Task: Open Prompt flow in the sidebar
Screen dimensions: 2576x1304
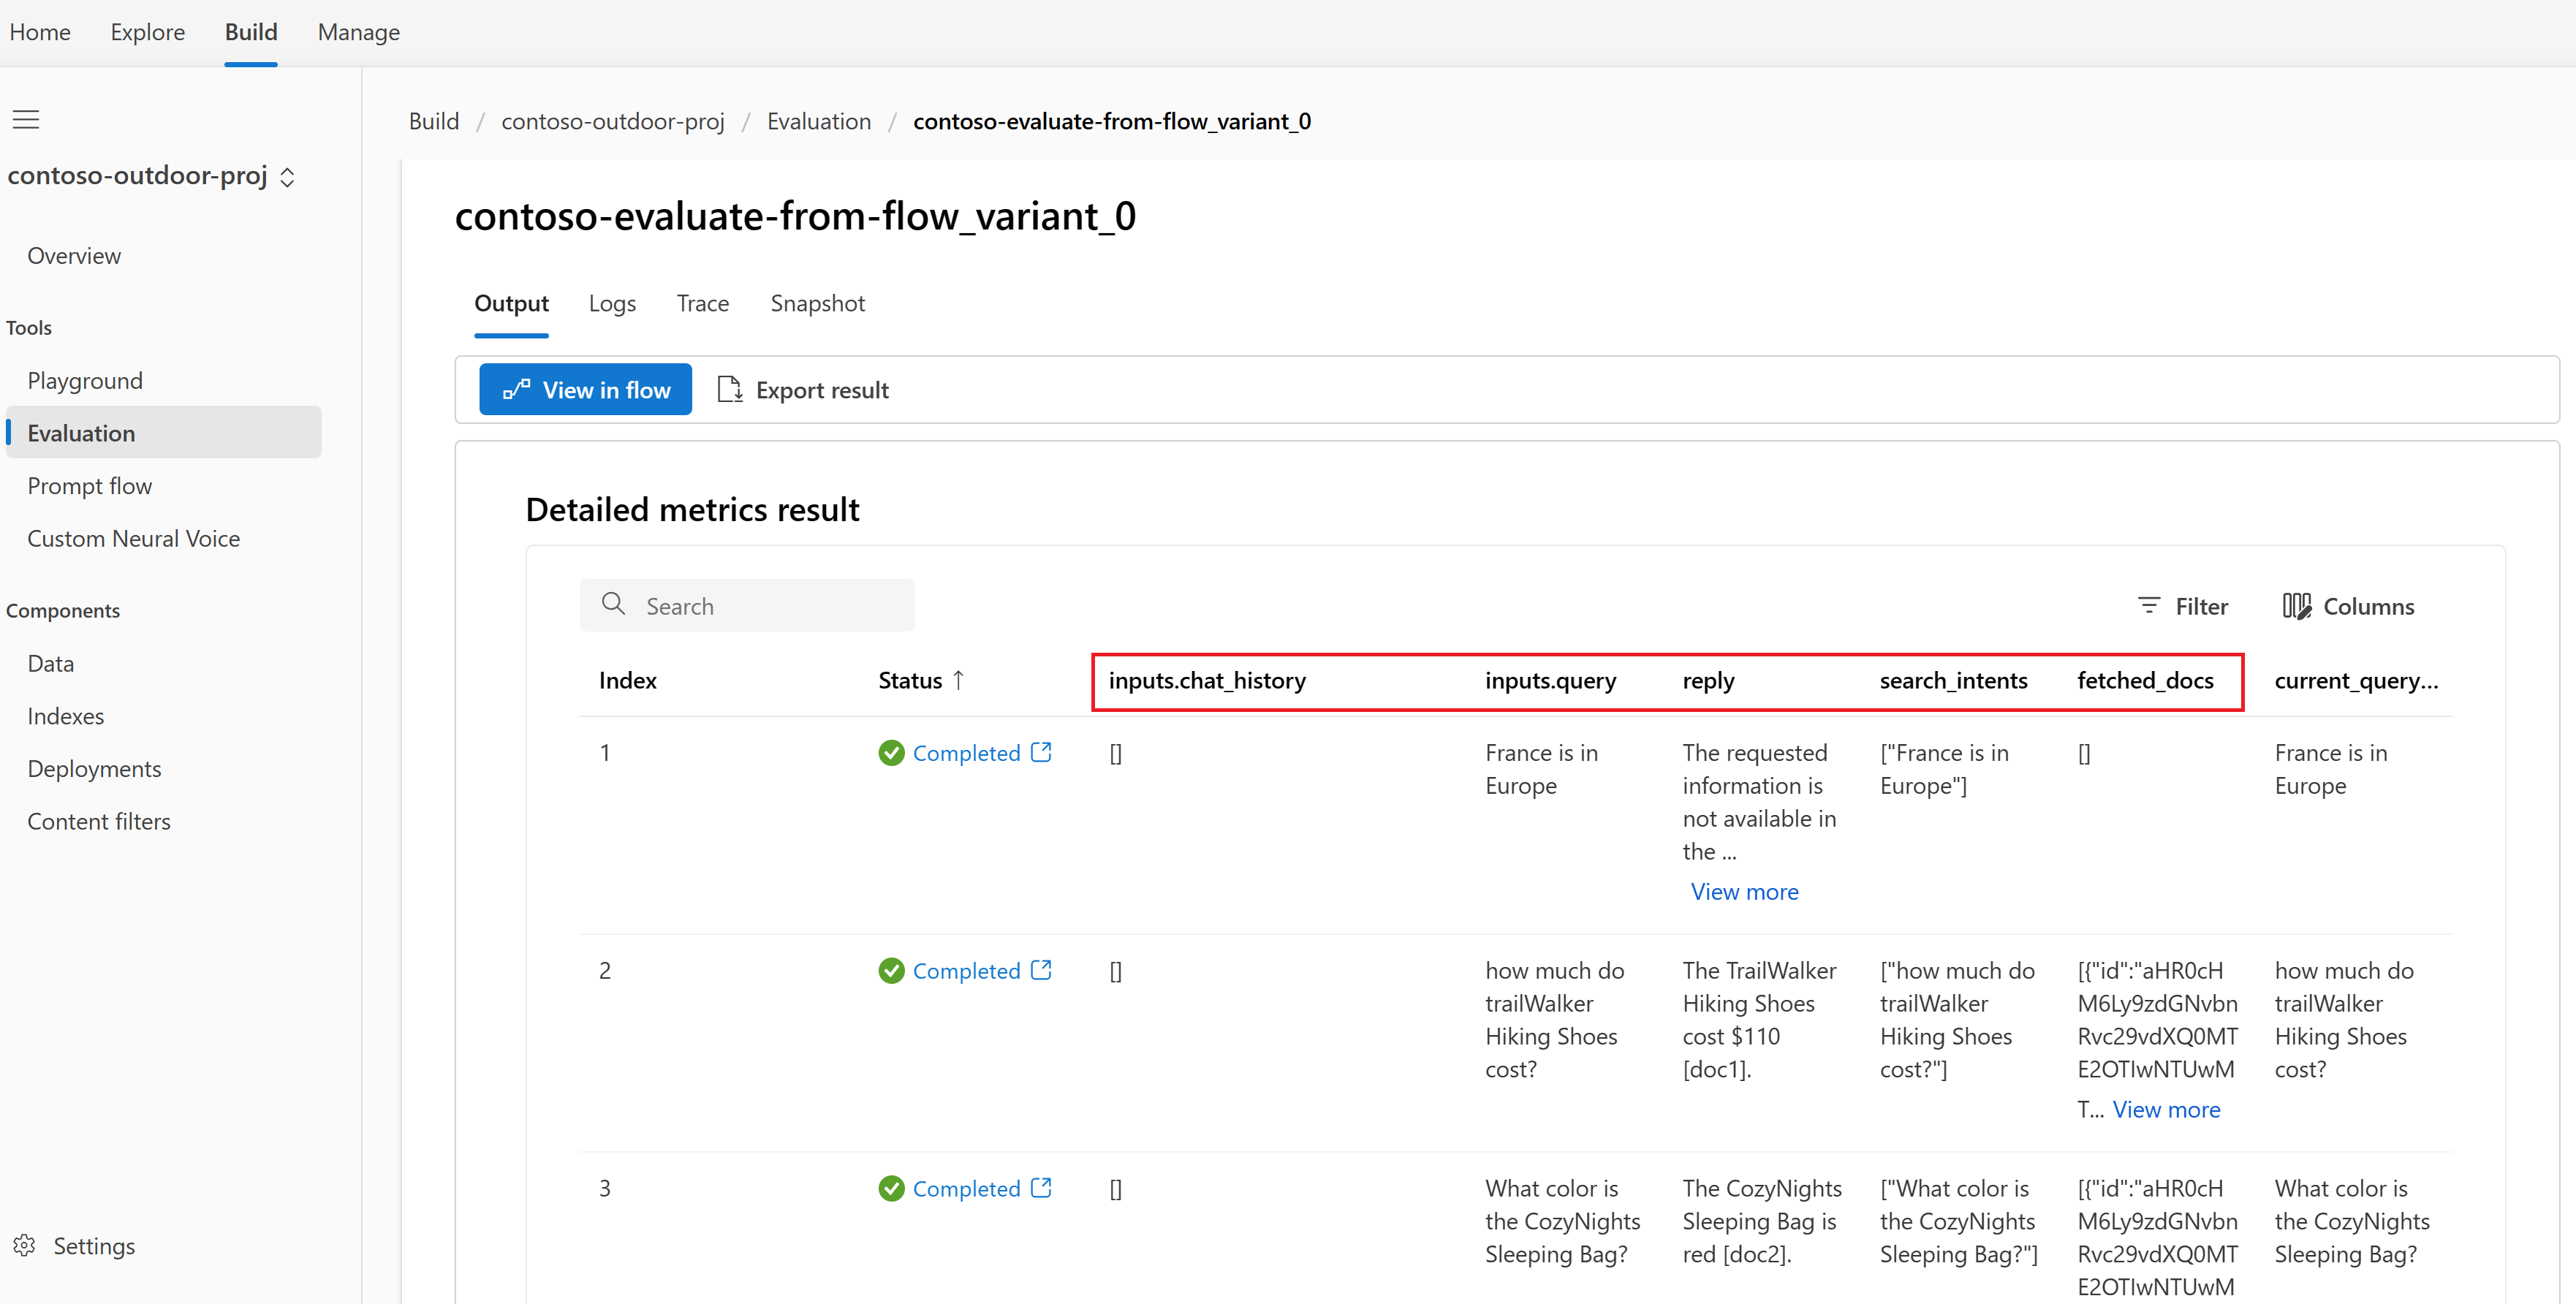Action: [90, 486]
